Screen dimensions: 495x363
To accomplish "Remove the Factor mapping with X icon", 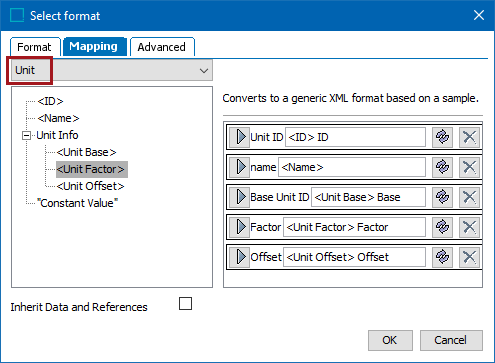I will tap(469, 227).
